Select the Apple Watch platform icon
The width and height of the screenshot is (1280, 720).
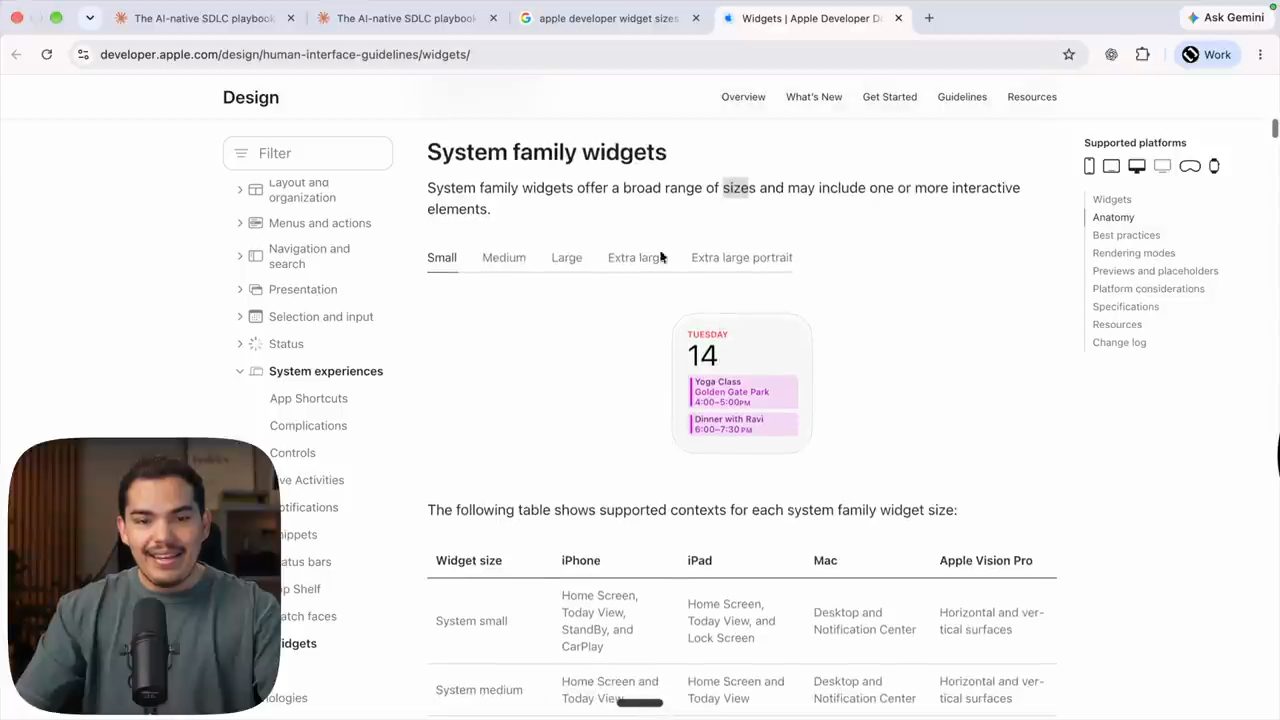click(x=1214, y=166)
